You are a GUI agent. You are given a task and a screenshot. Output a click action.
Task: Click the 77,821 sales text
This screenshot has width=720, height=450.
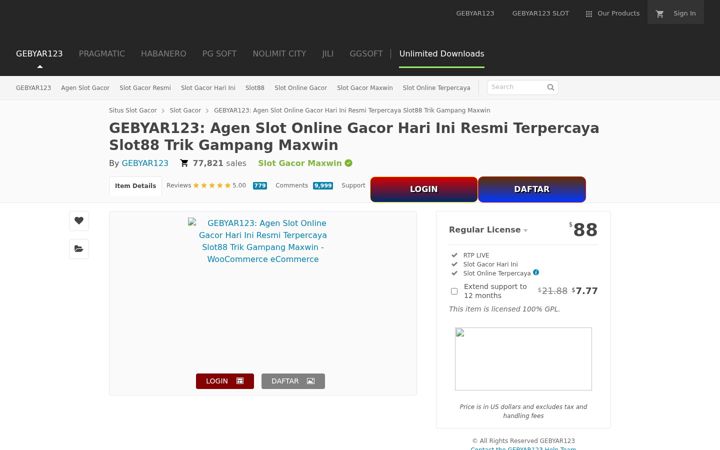[219, 163]
